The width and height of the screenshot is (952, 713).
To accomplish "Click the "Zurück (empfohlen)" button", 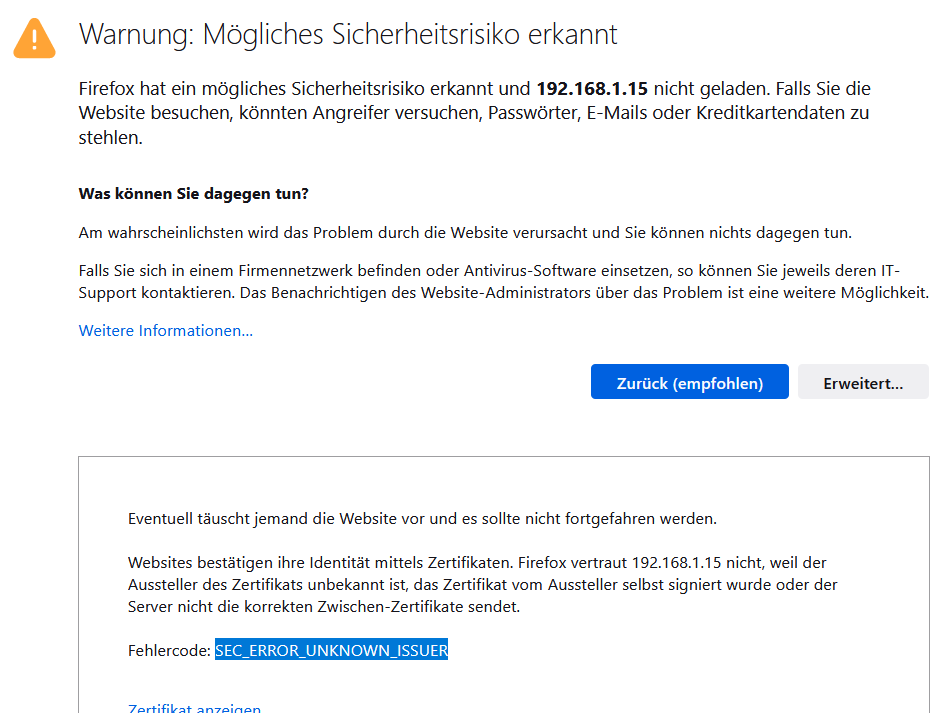I will pyautogui.click(x=689, y=382).
